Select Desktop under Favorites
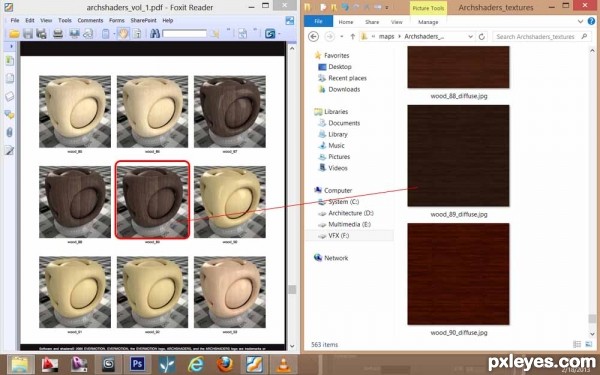 point(340,67)
